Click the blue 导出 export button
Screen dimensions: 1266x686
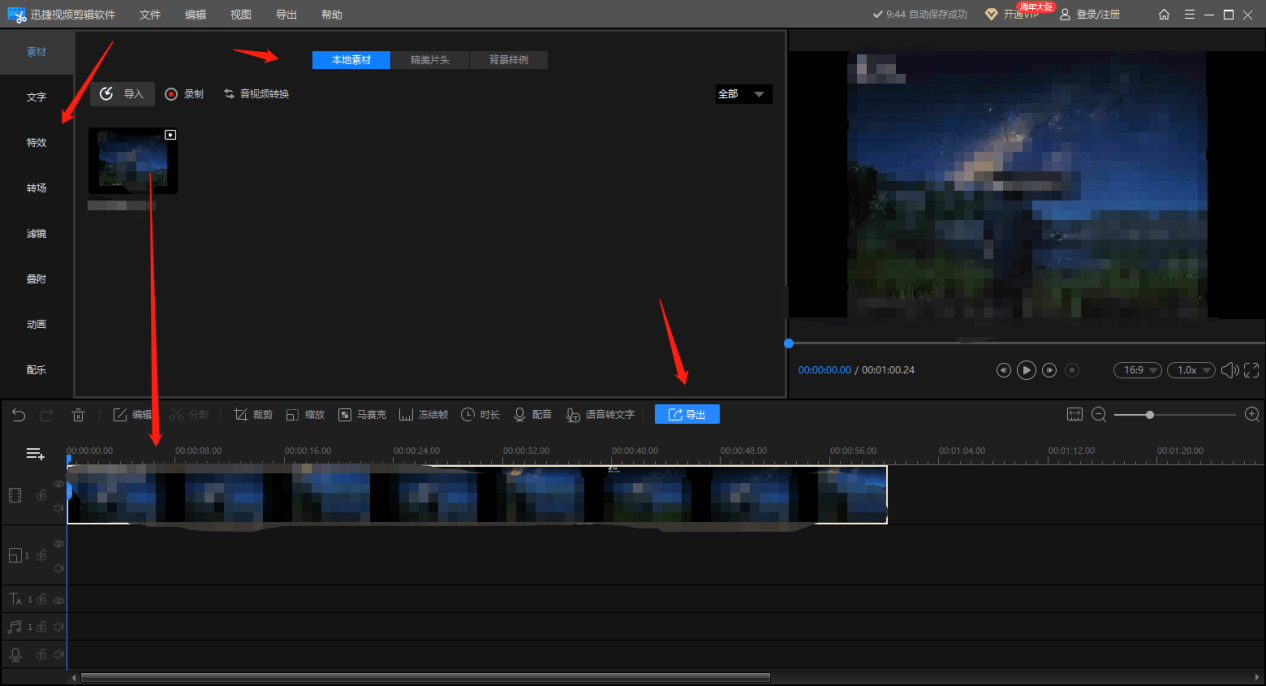coord(687,414)
